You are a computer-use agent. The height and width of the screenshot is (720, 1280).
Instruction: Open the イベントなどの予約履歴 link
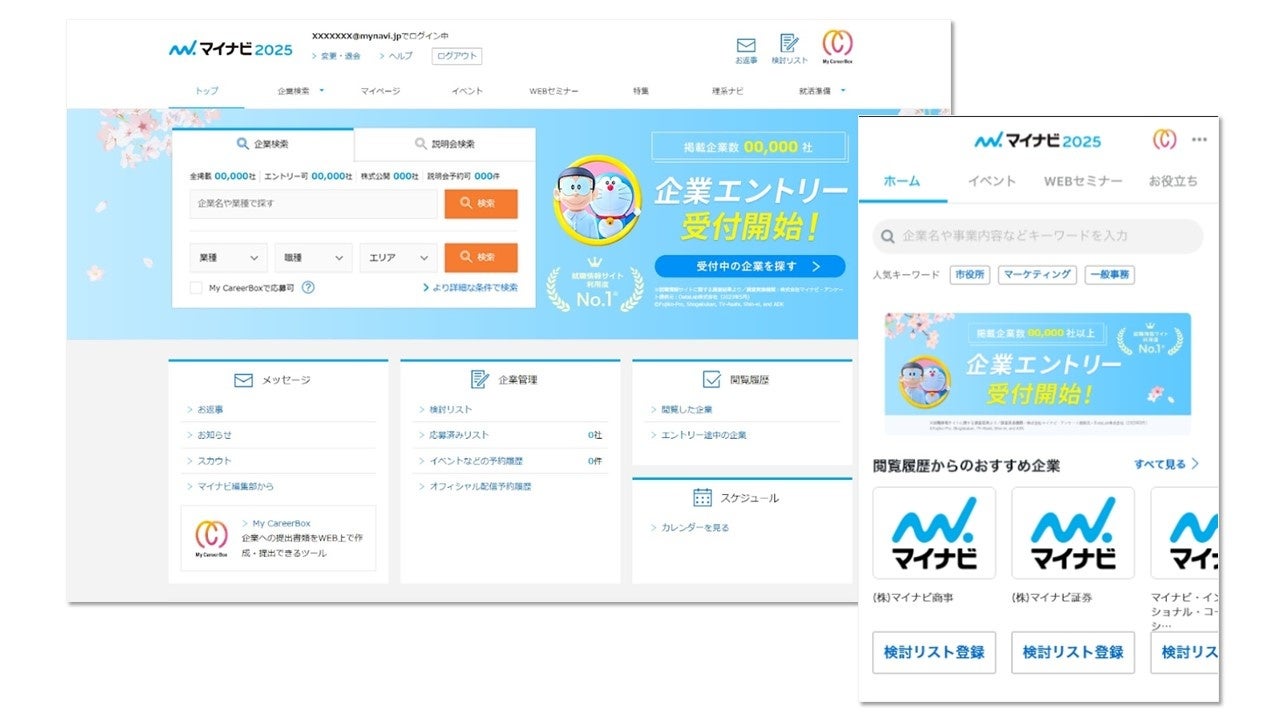pos(470,461)
